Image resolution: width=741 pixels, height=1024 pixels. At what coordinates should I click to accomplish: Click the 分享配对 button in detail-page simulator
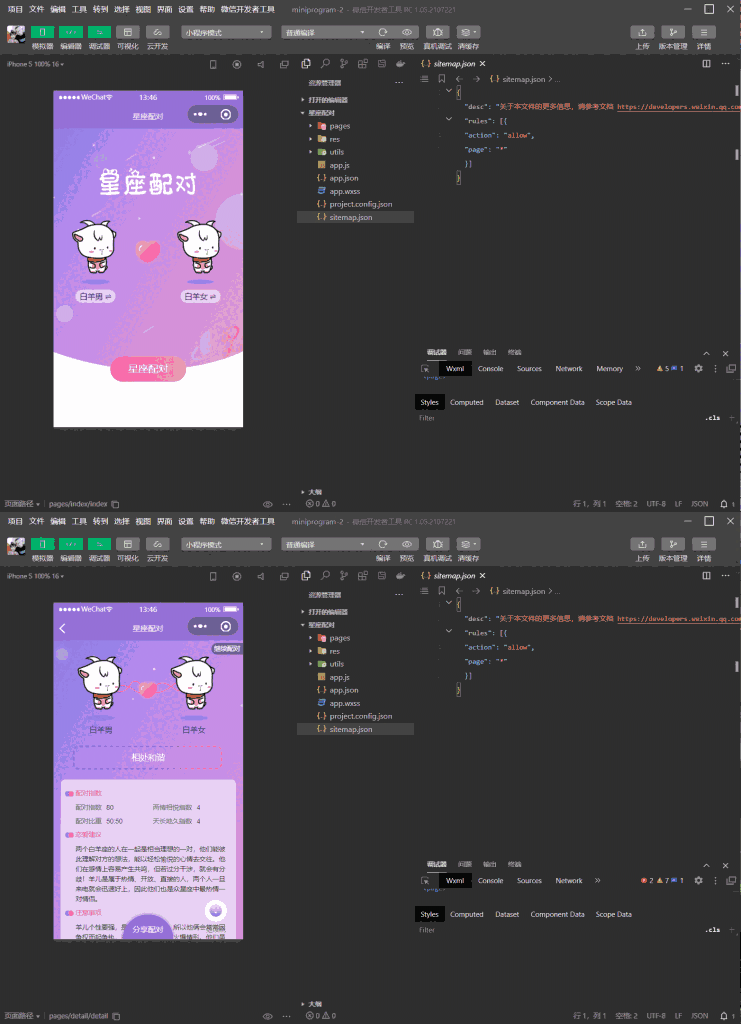coord(148,927)
